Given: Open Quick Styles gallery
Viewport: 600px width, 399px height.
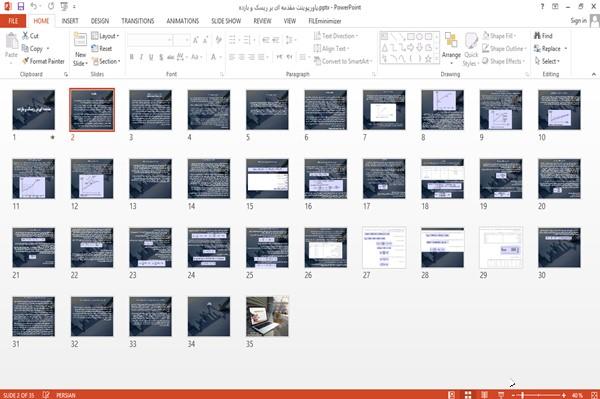Looking at the screenshot, I should [x=471, y=49].
